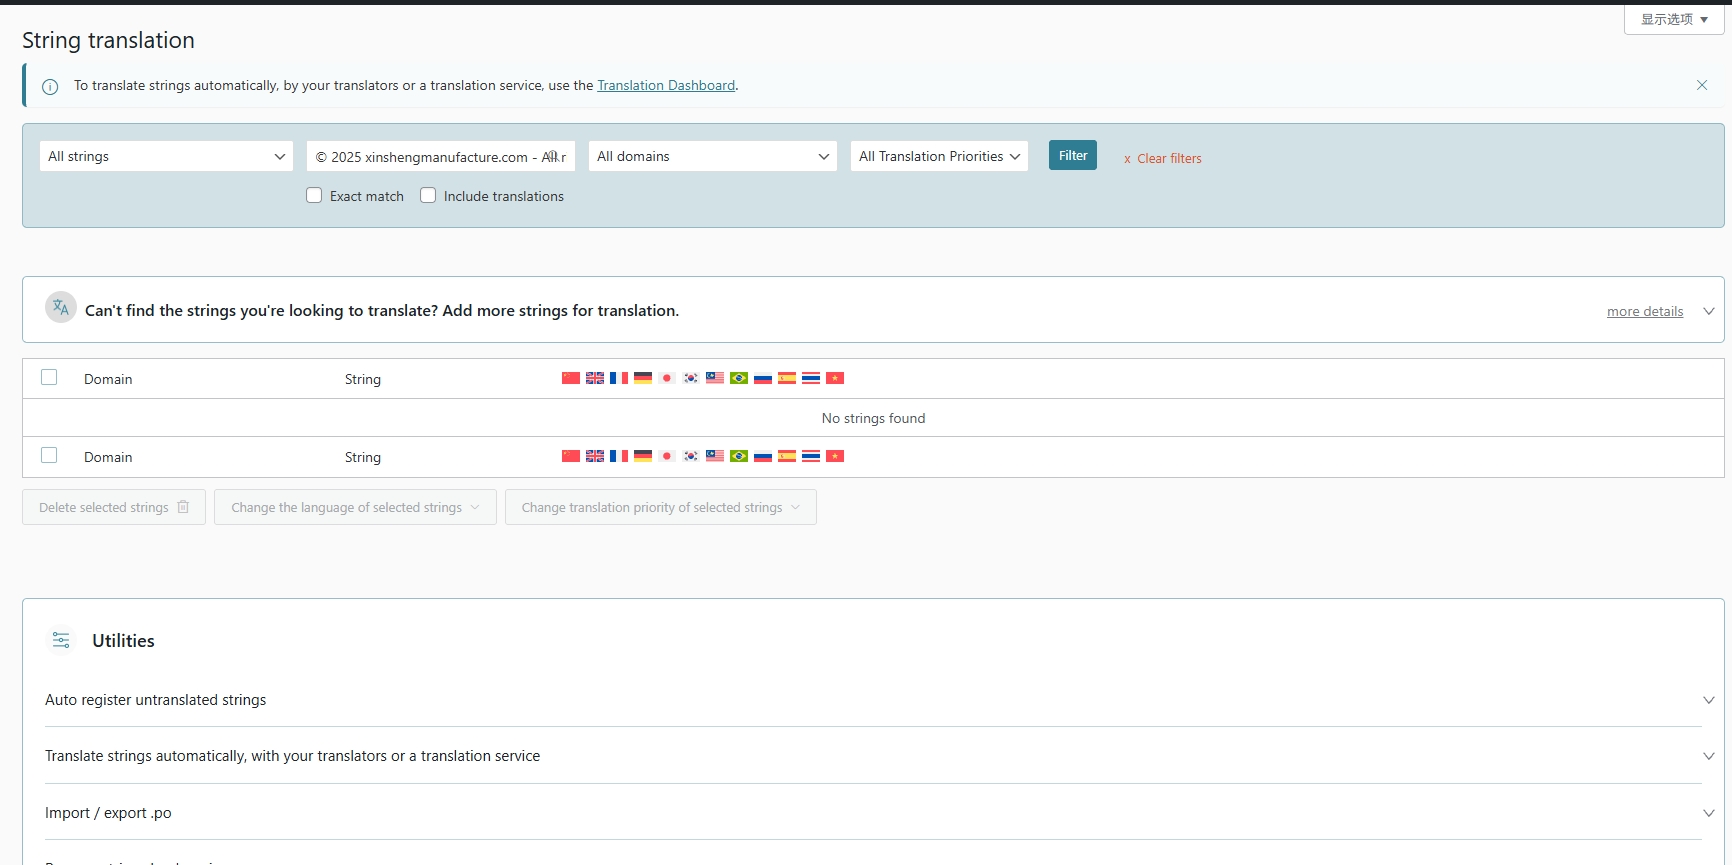Open Change translation priority of selected strings
The image size is (1732, 865).
point(661,507)
